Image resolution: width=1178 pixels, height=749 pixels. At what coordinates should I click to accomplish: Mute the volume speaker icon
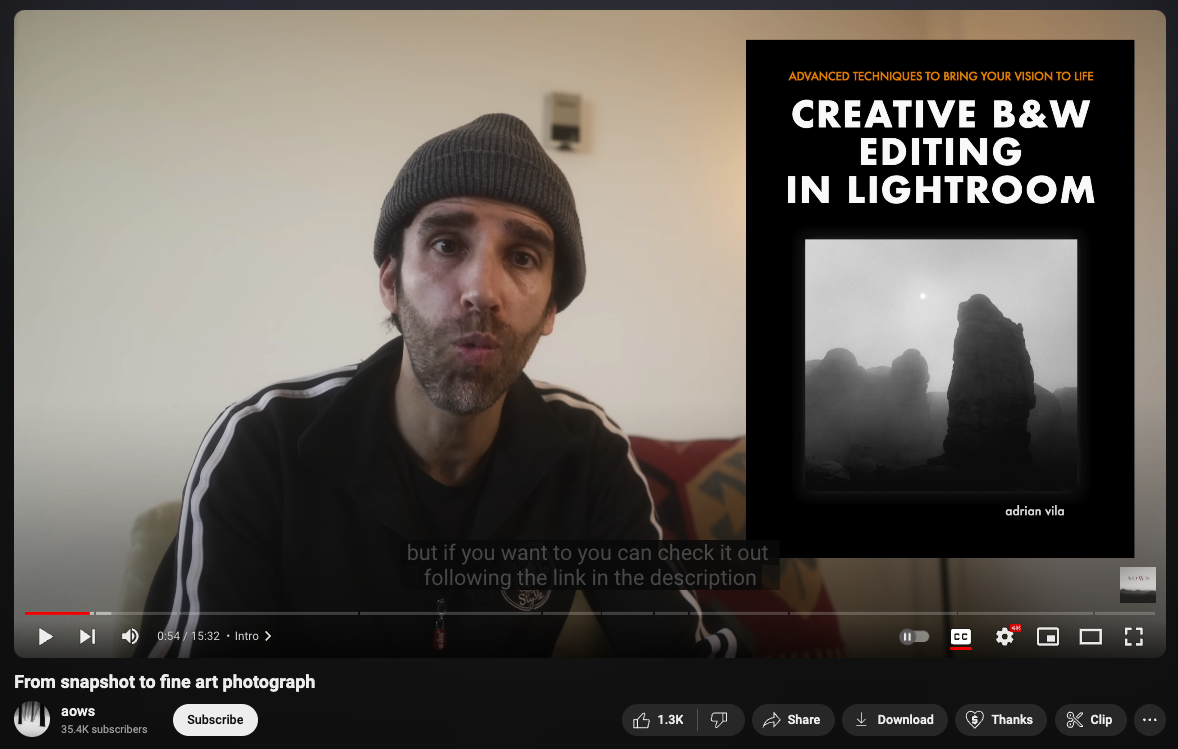click(x=130, y=636)
